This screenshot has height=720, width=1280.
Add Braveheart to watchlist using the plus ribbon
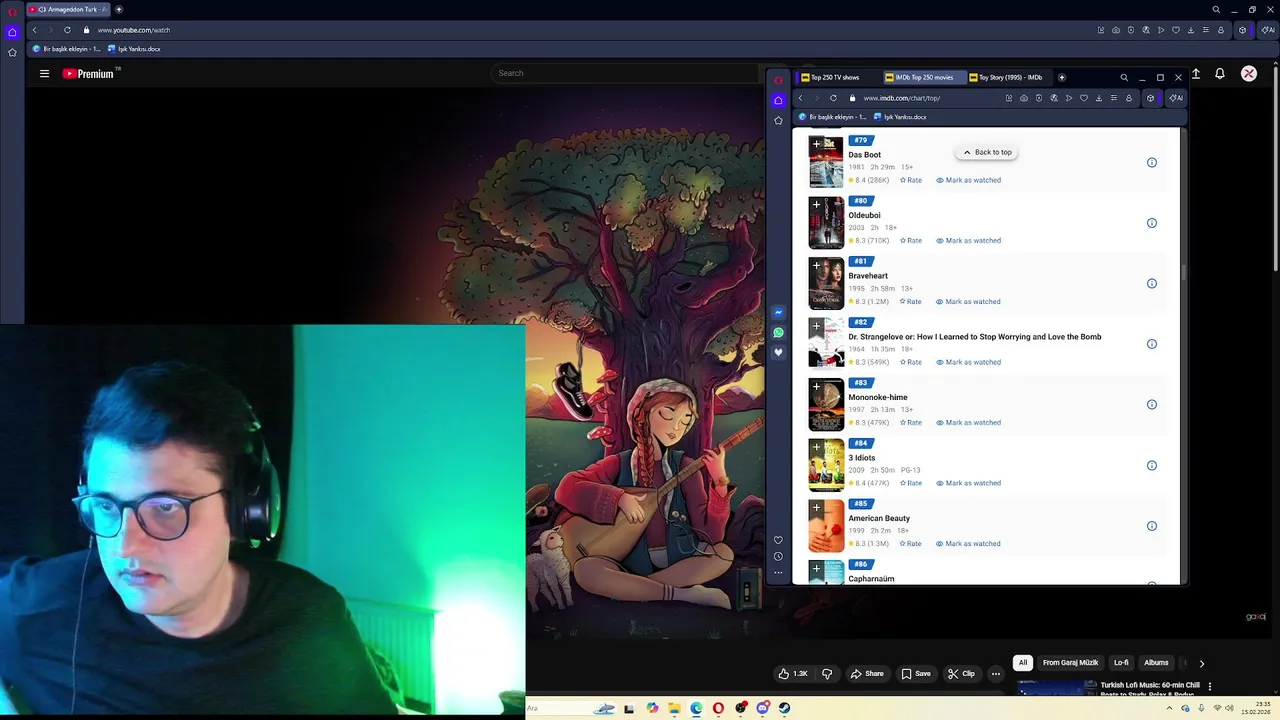pos(816,266)
